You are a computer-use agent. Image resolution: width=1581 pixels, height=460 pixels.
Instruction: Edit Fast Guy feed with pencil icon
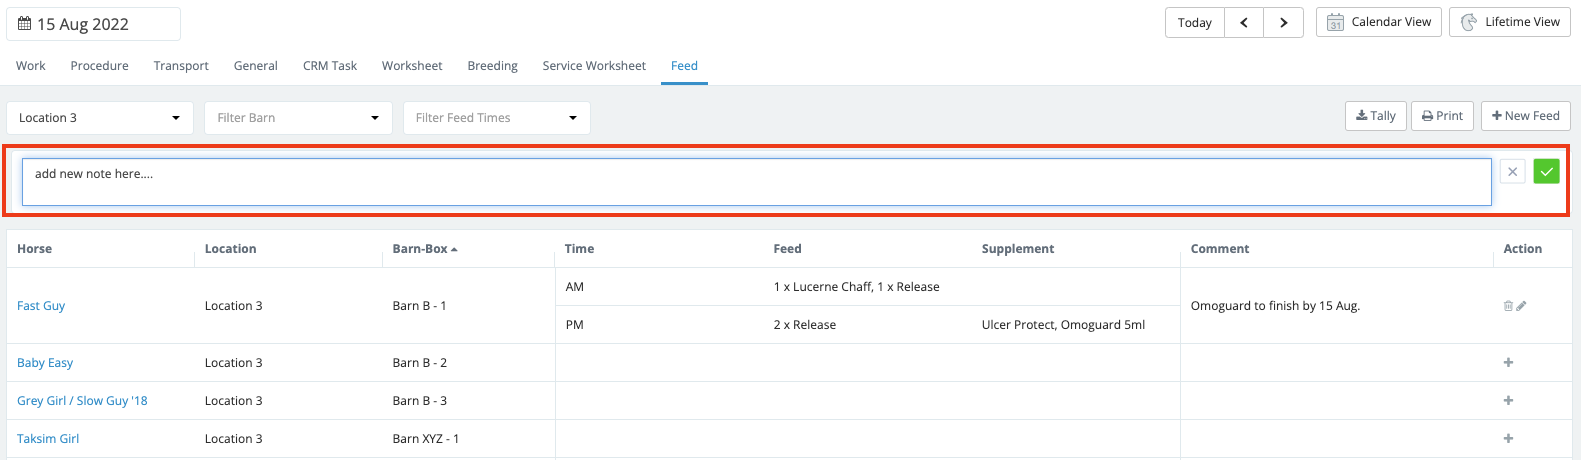click(x=1521, y=306)
